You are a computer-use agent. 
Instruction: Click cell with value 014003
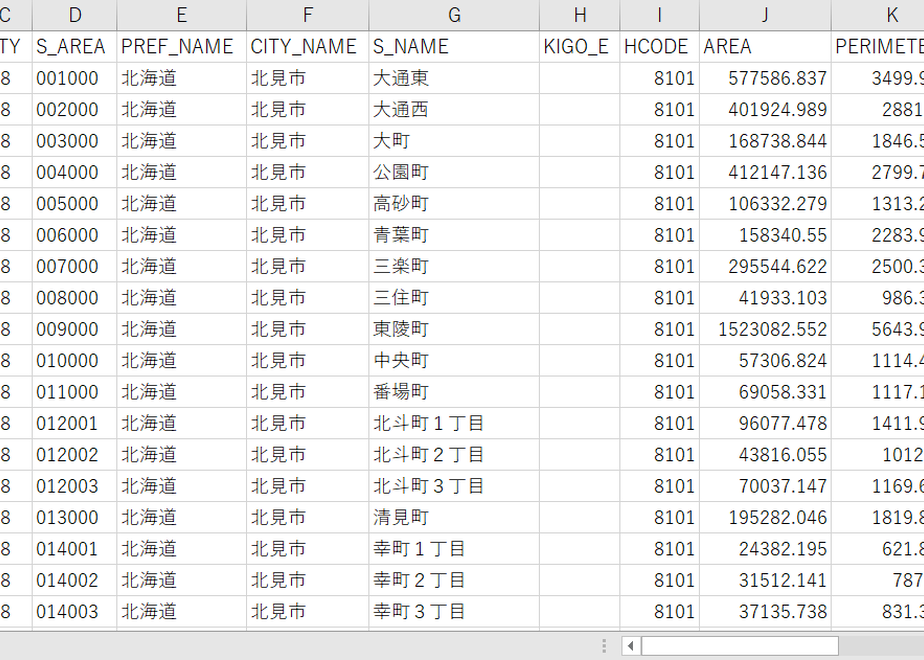[x=75, y=612]
